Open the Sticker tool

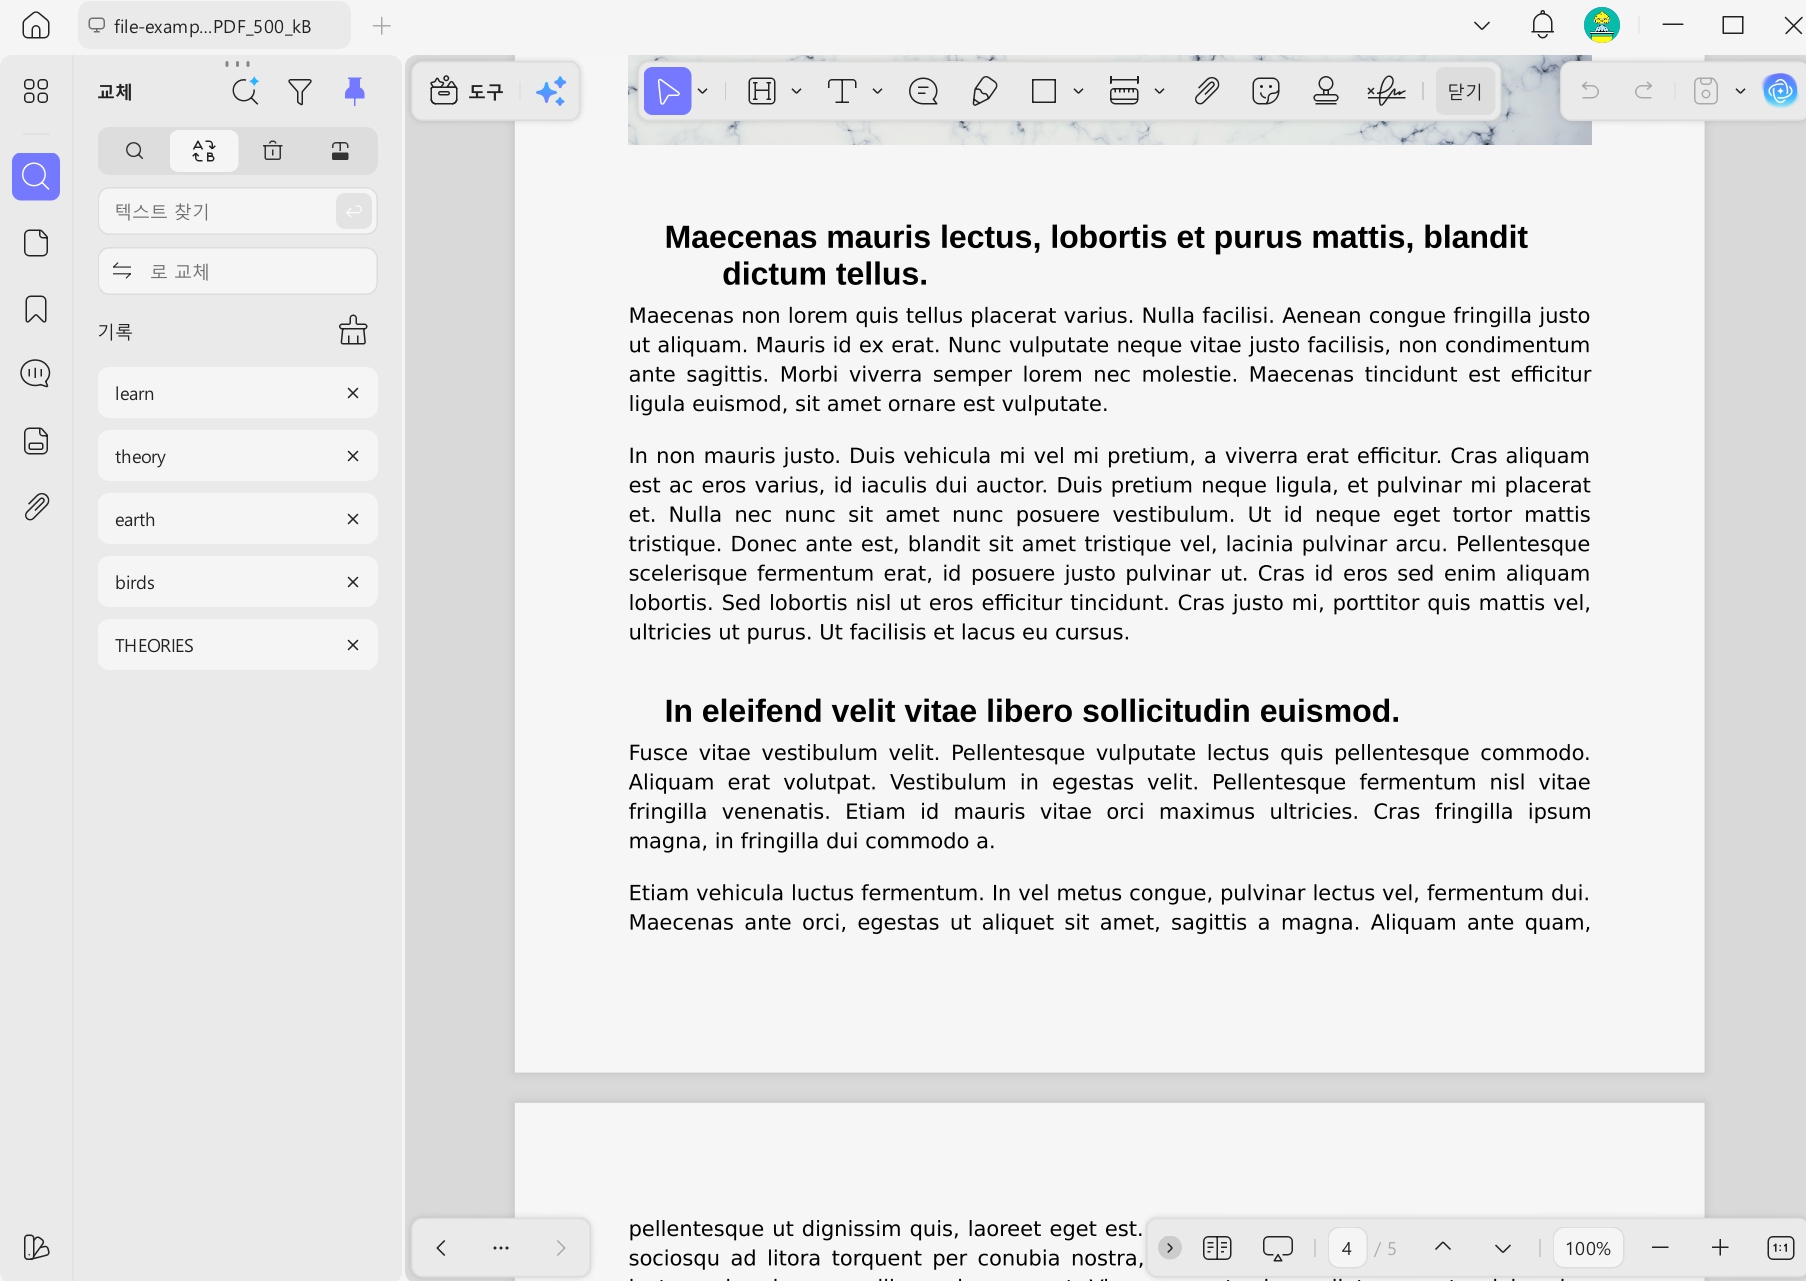coord(1266,92)
